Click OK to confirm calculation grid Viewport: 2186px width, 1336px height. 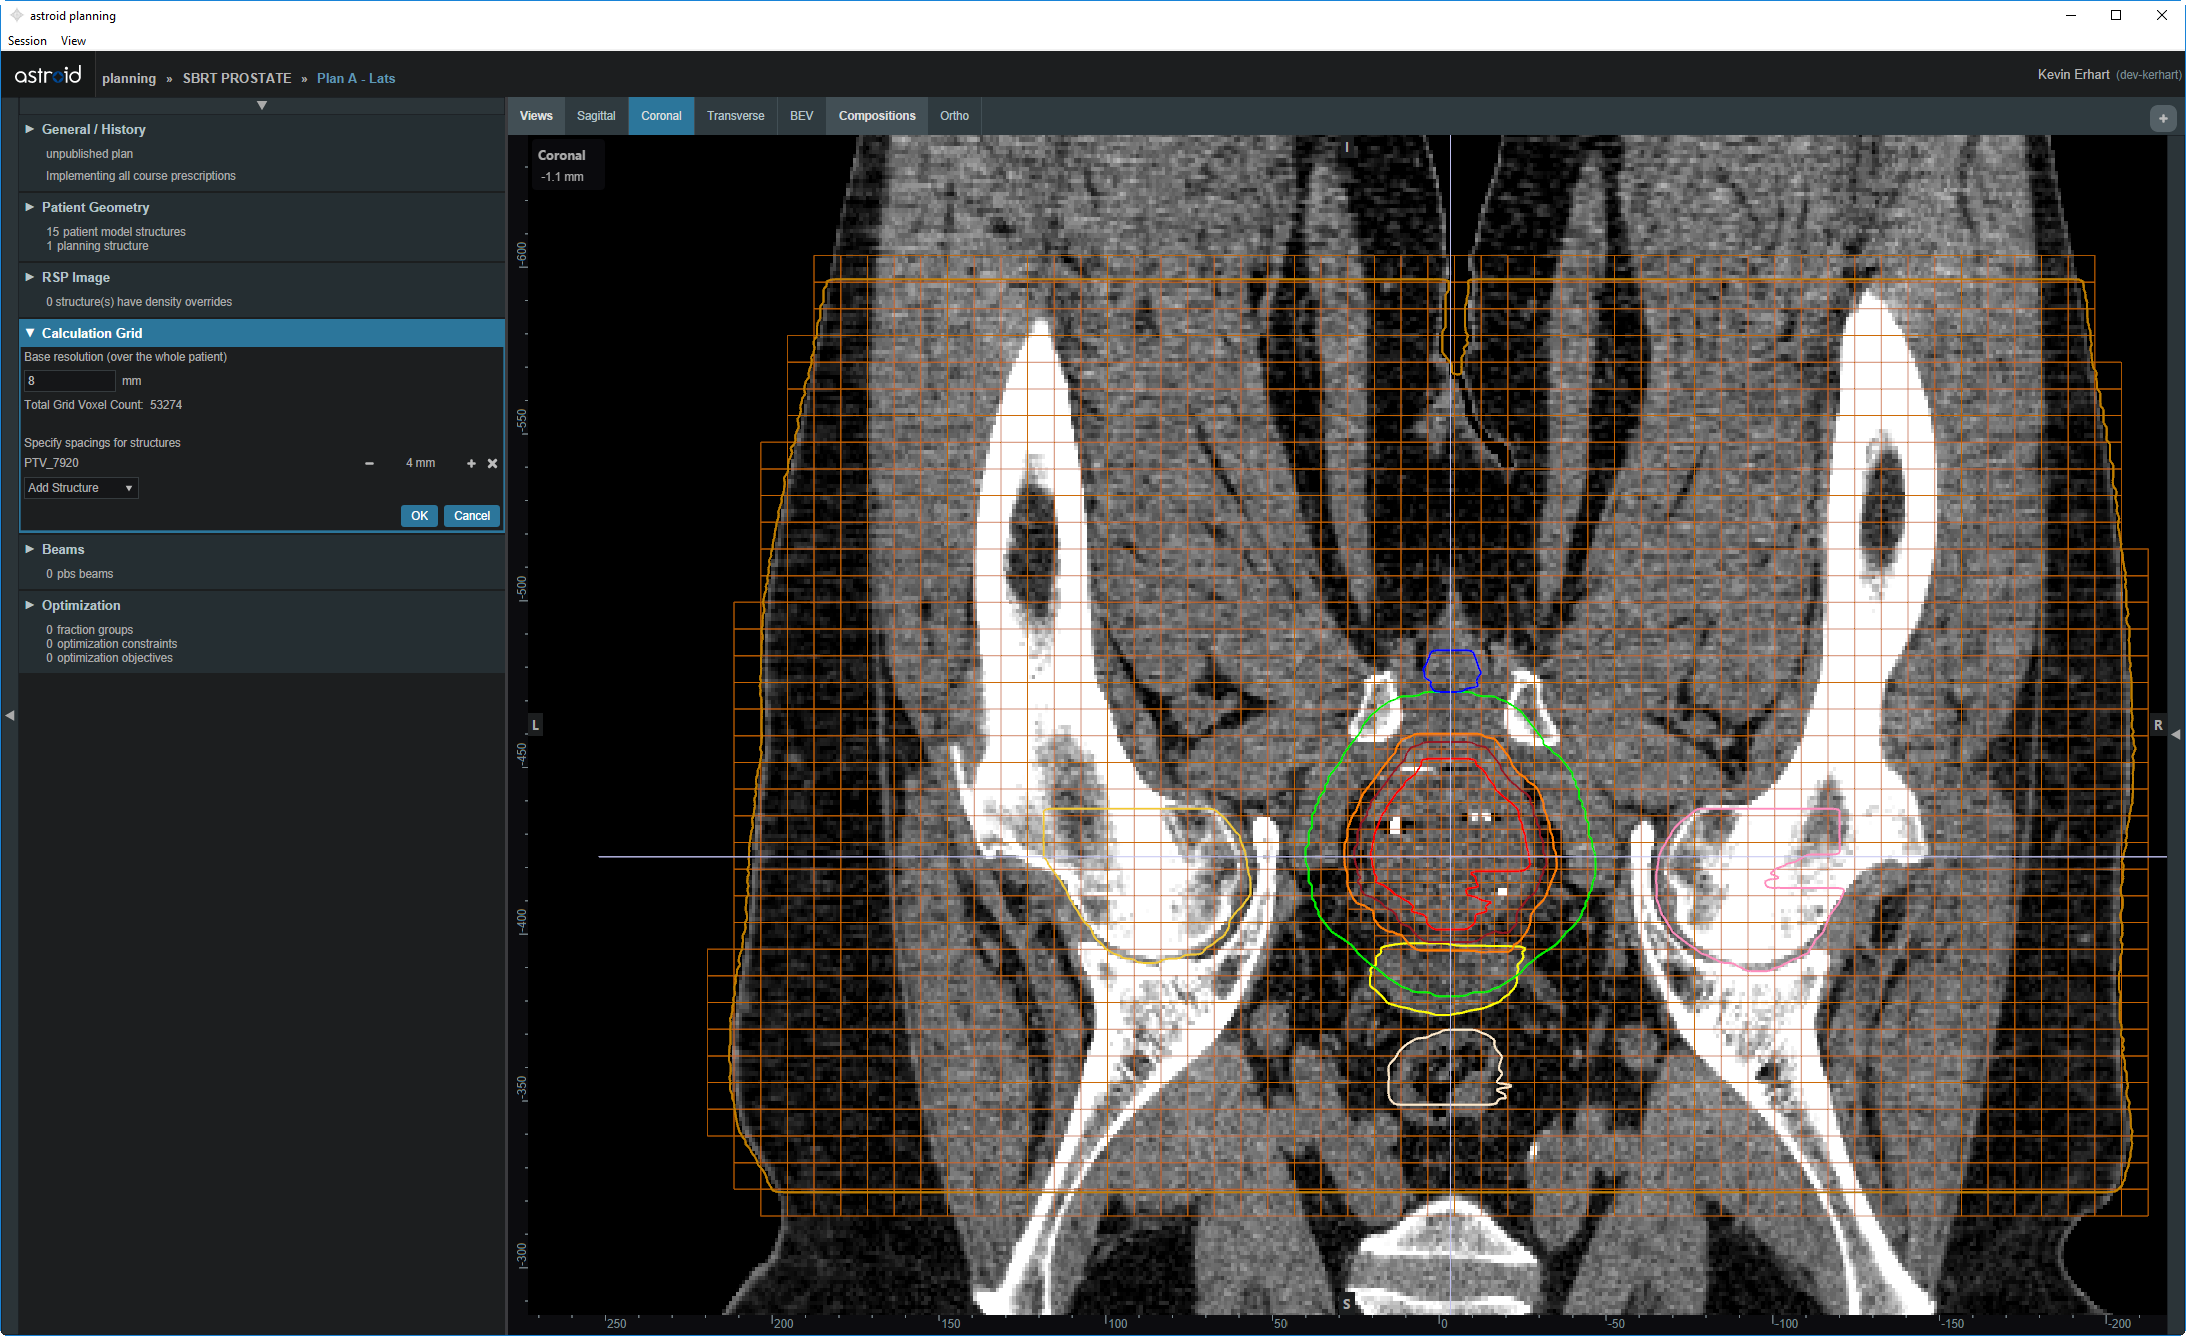tap(419, 516)
